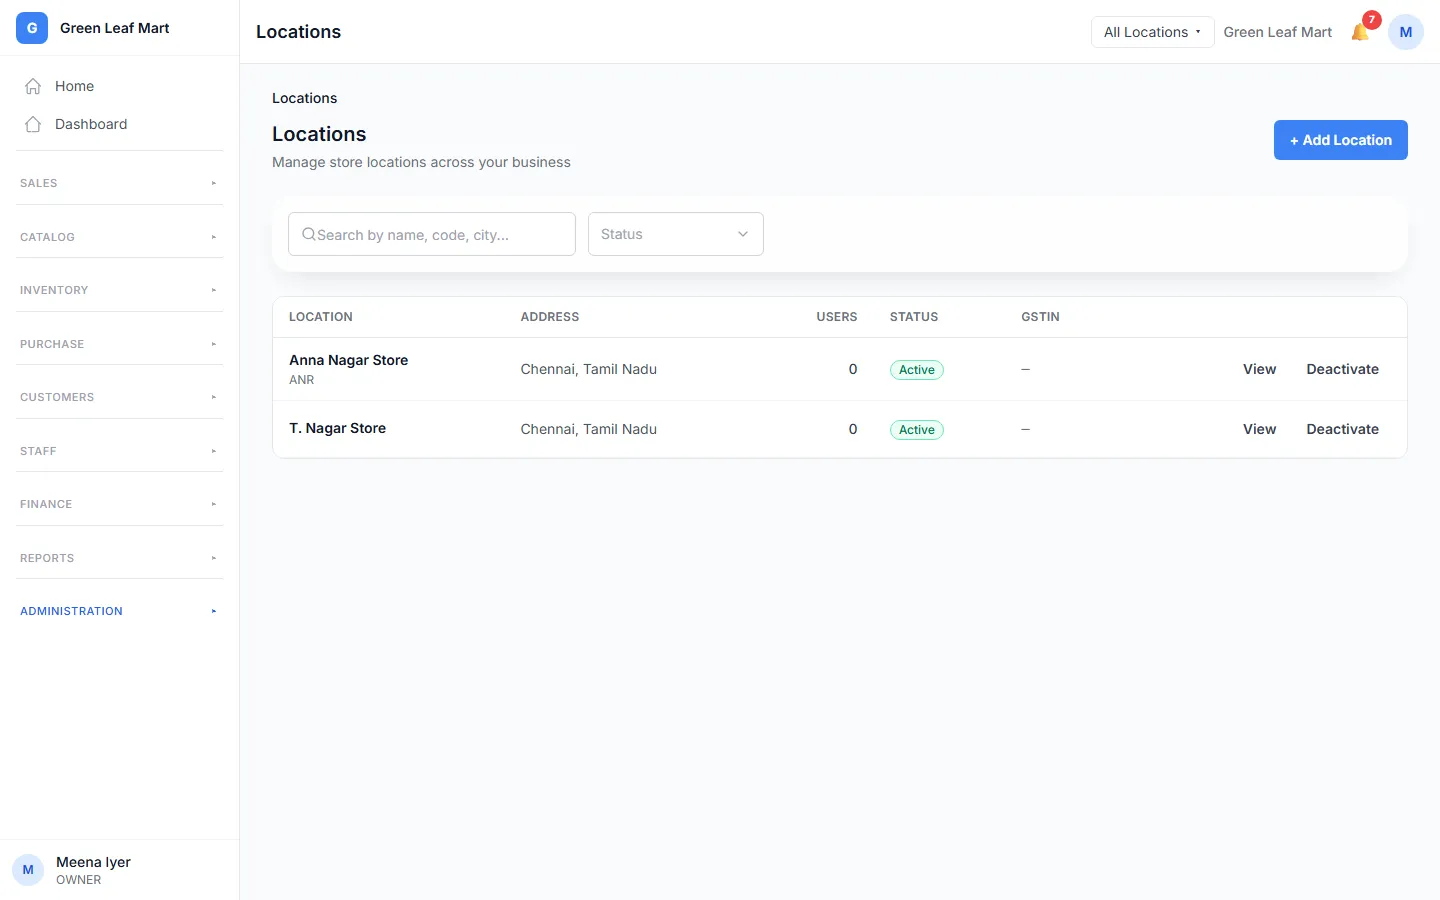Click the Status column header

[x=914, y=317]
